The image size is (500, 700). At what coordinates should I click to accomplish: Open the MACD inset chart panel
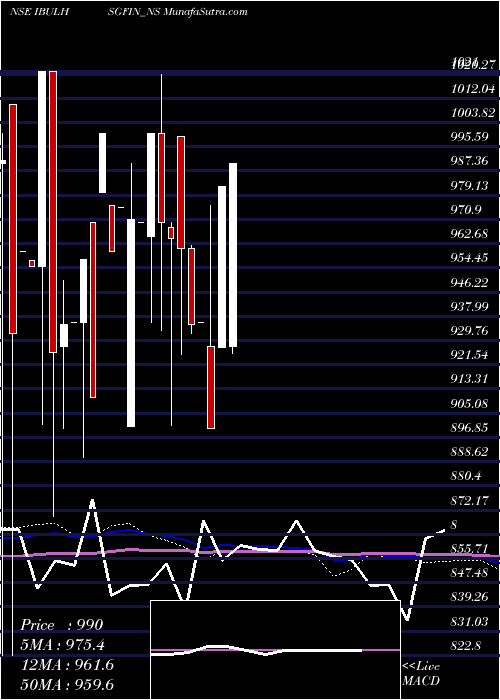click(275, 650)
